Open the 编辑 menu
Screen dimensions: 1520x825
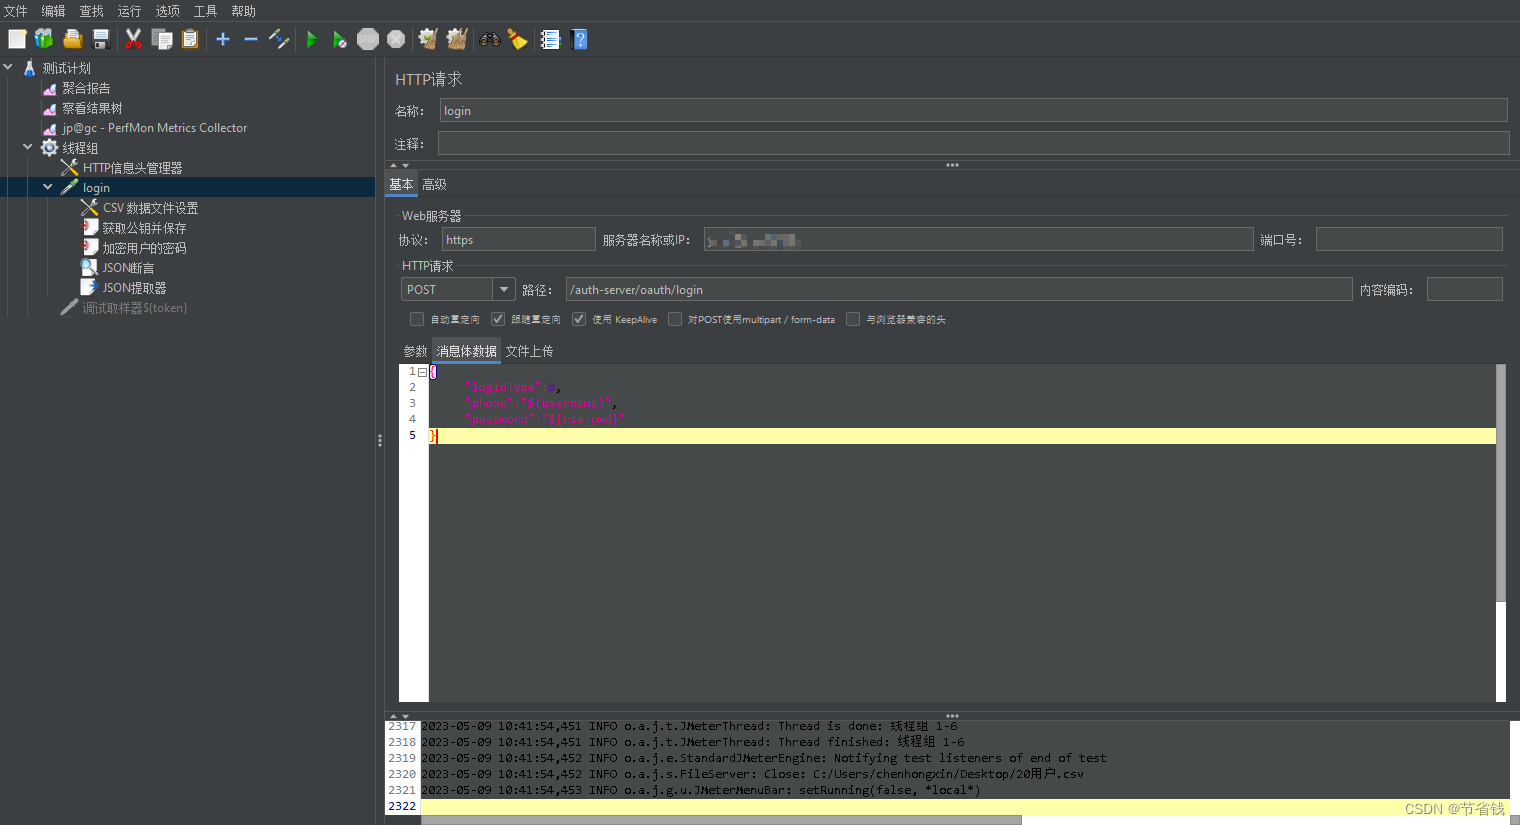[53, 11]
